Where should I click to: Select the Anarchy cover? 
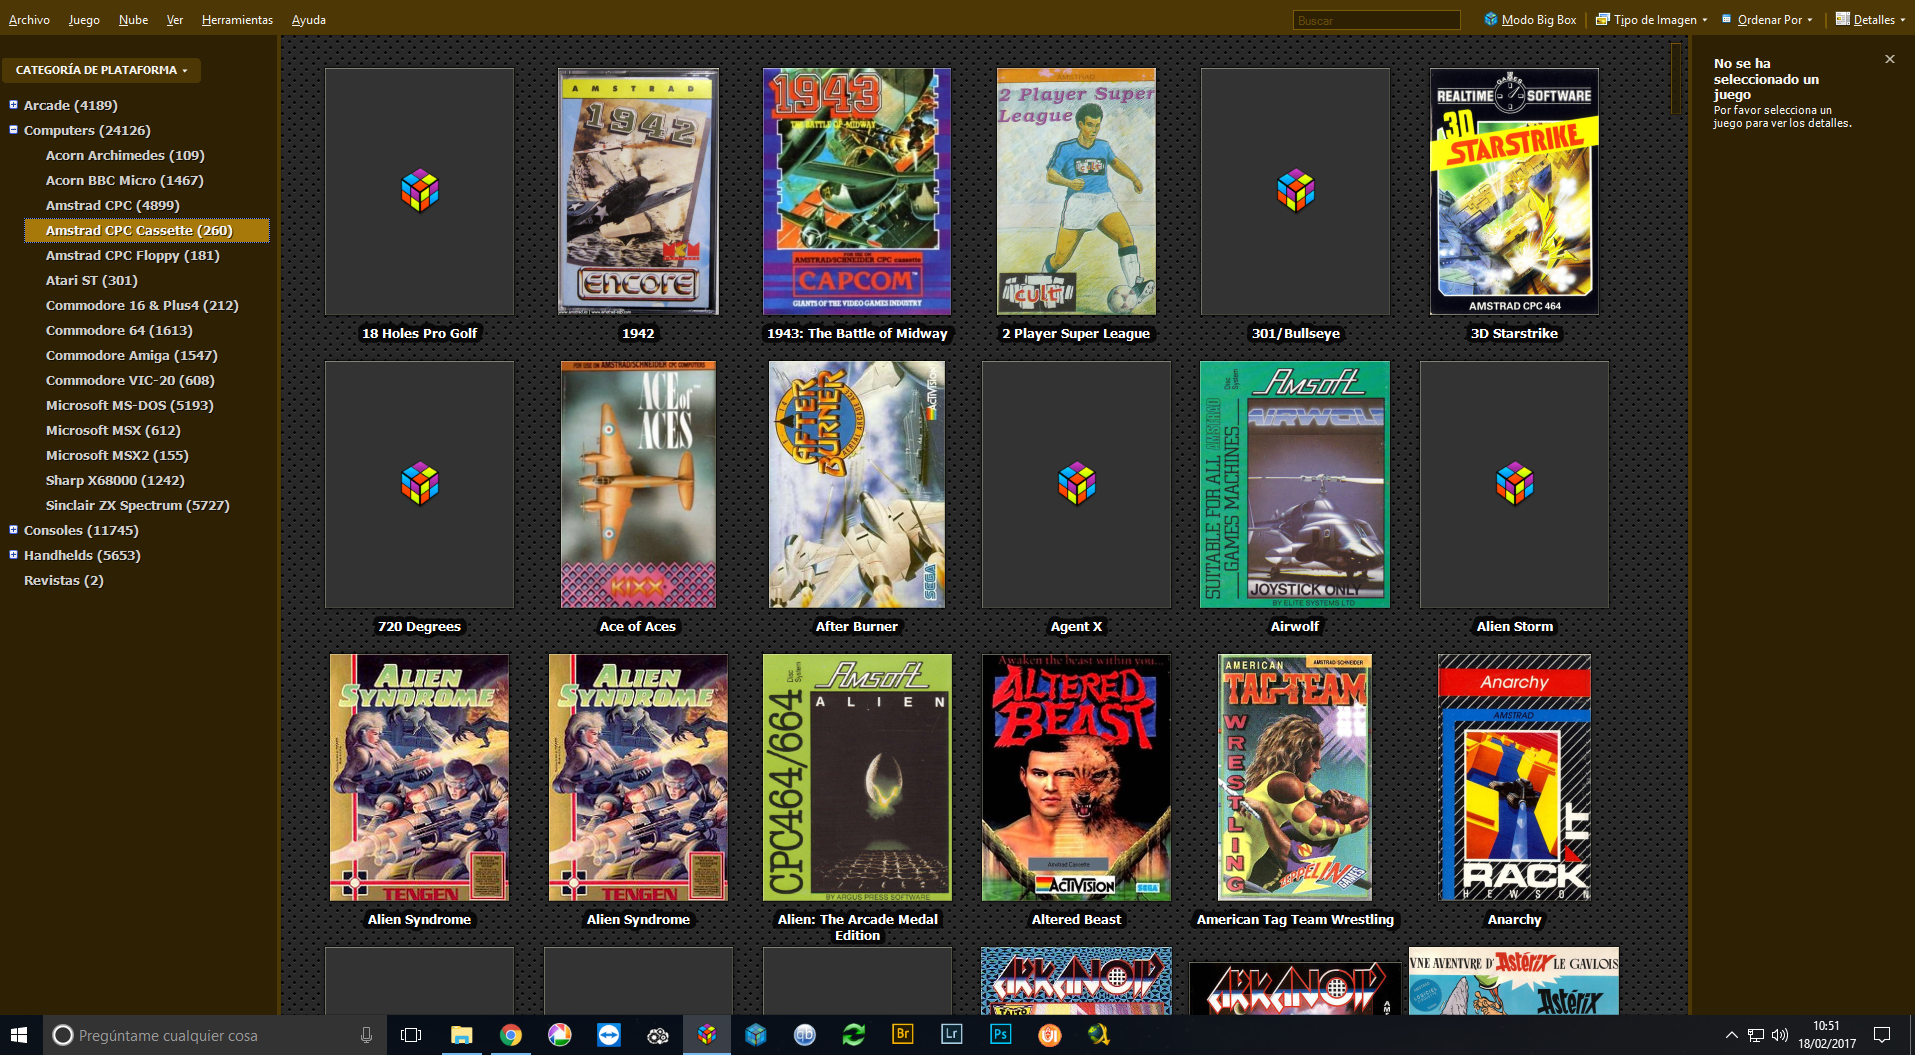click(1514, 777)
